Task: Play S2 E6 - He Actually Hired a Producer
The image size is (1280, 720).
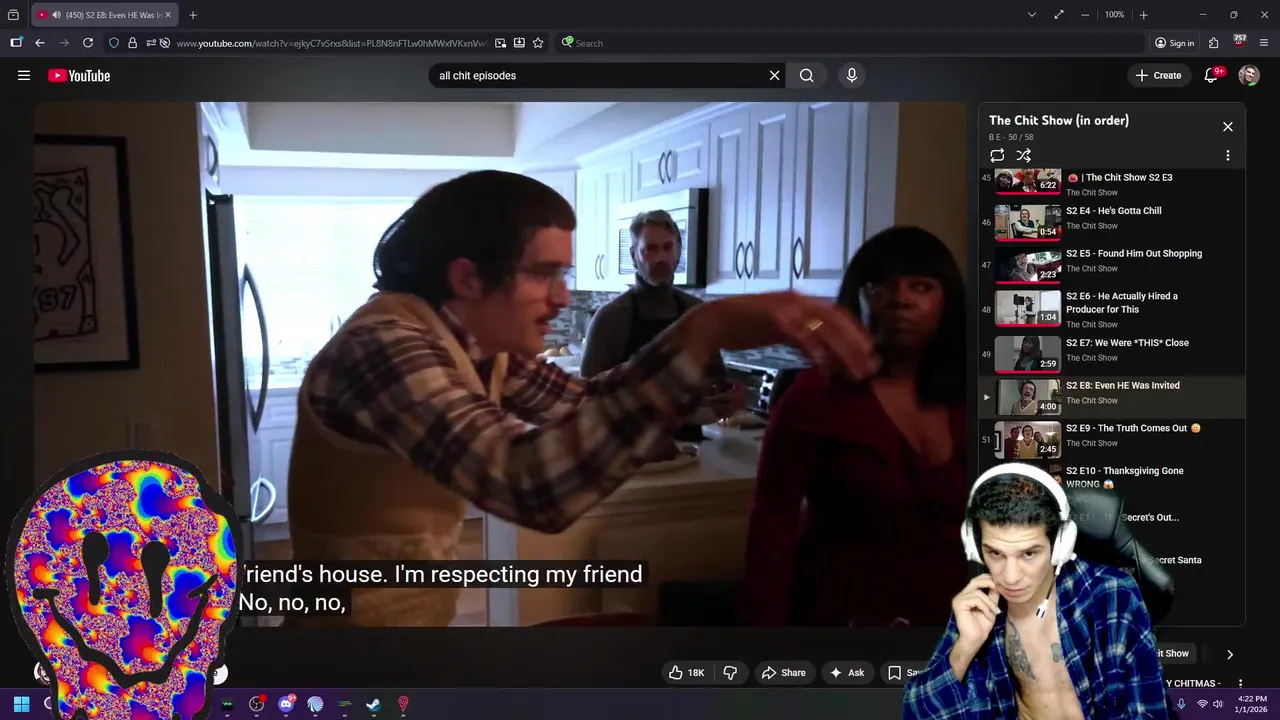Action: (x=1110, y=308)
